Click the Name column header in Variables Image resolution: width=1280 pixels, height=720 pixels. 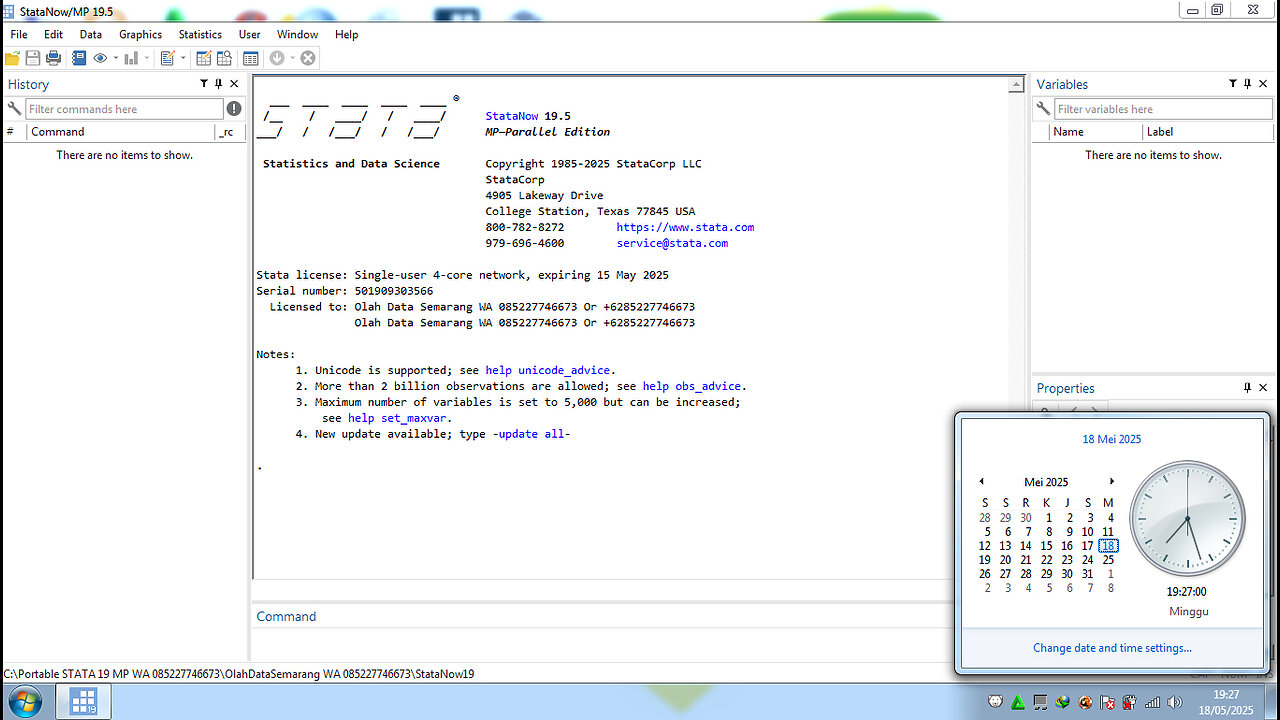pos(1095,132)
